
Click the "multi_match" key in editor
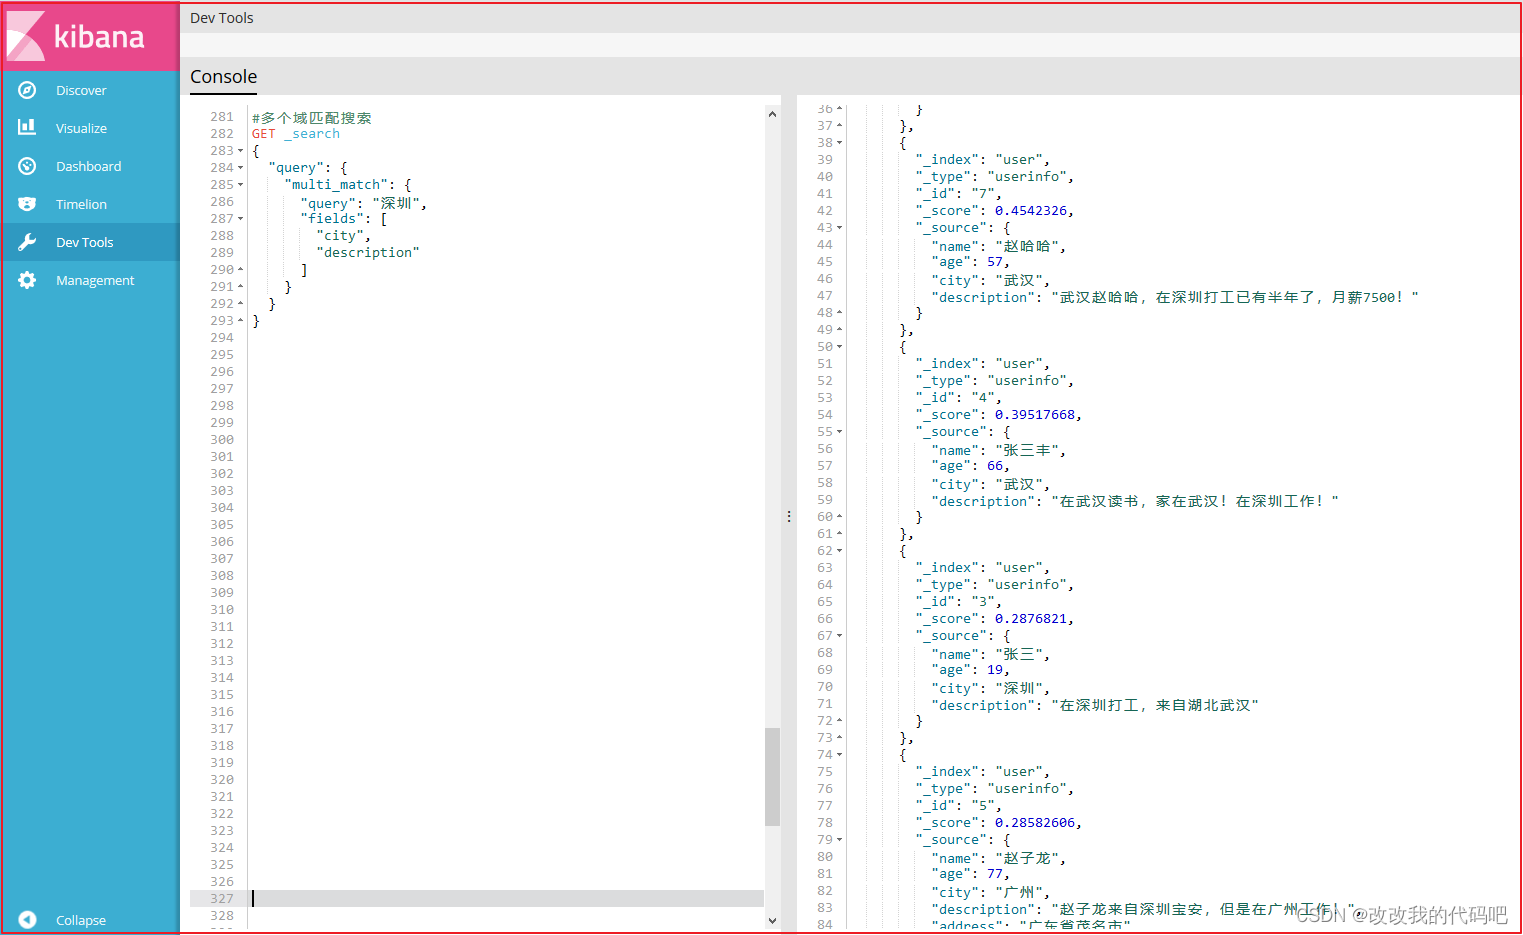336,185
